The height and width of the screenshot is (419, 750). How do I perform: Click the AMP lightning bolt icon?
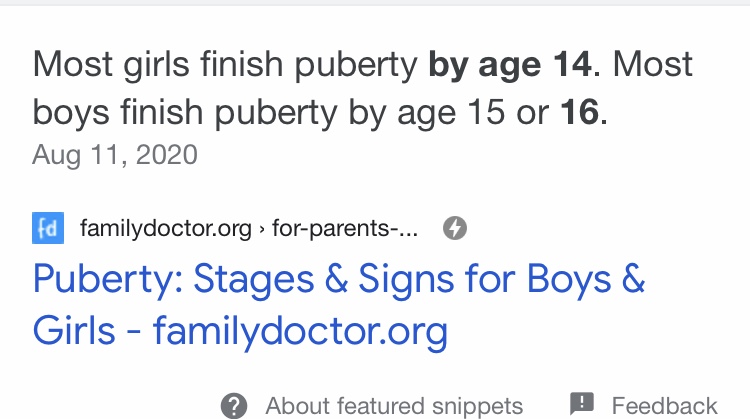click(x=454, y=228)
